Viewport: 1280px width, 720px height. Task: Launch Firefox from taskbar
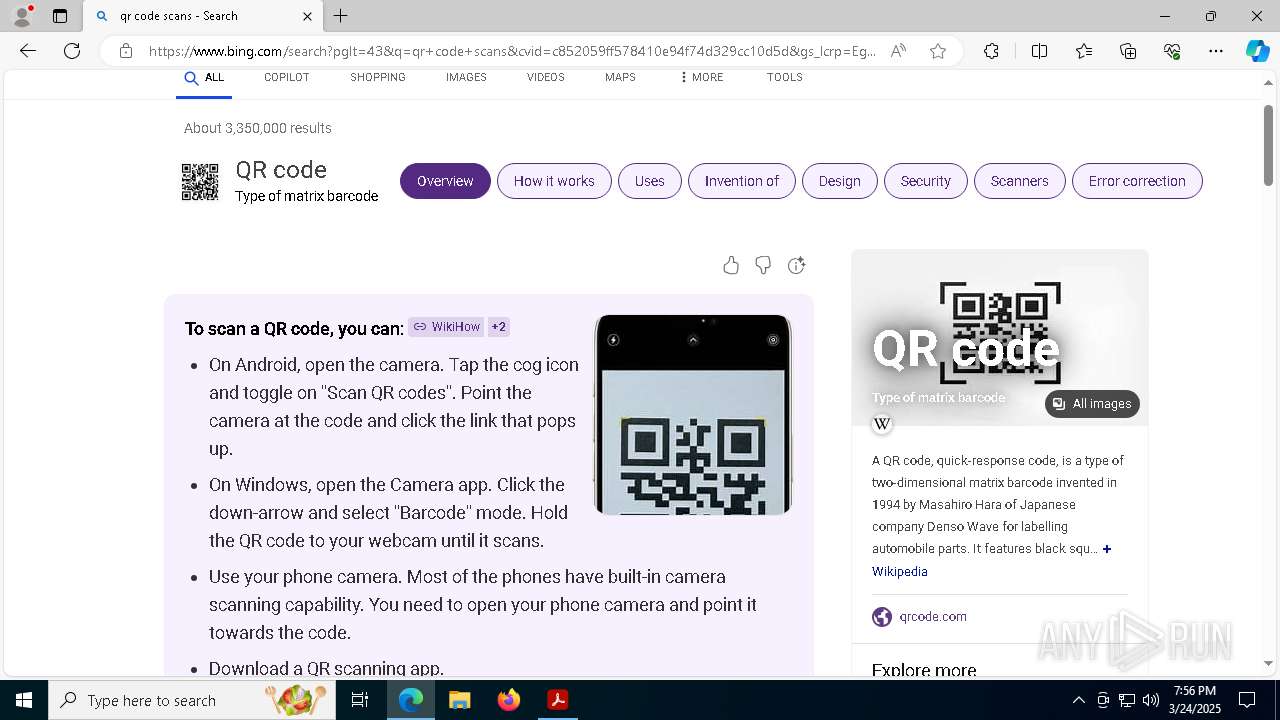(509, 700)
